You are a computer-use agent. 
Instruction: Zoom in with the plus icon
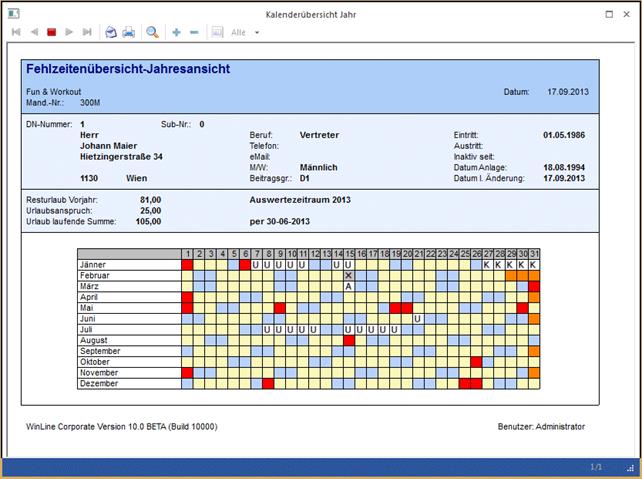pyautogui.click(x=177, y=32)
